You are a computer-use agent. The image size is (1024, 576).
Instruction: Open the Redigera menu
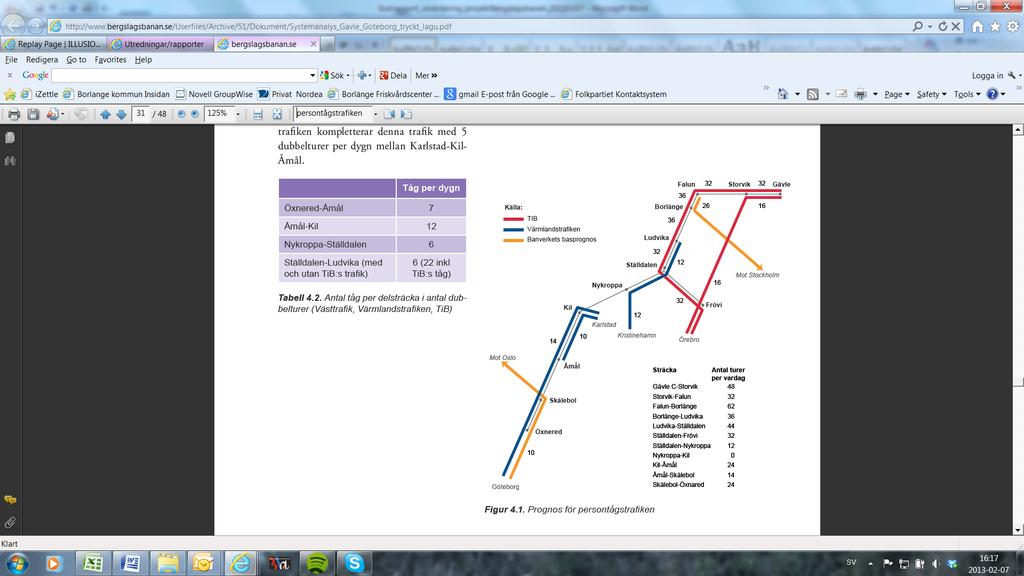(x=42, y=59)
